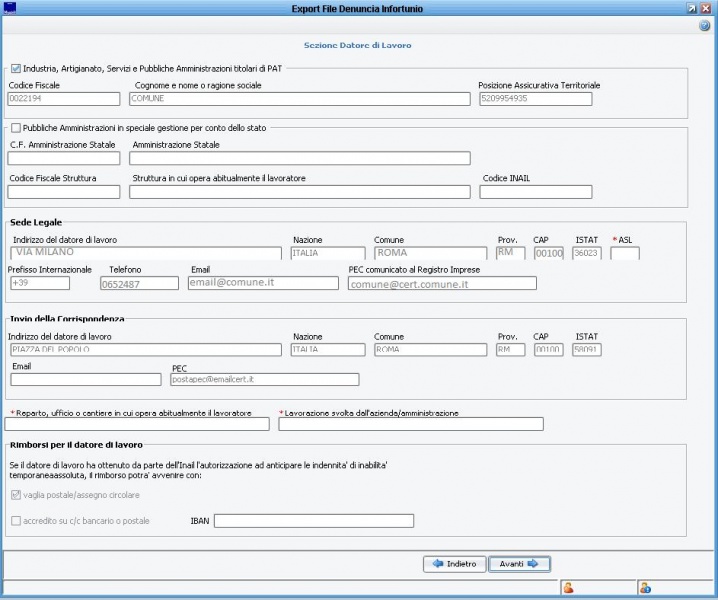718x600 pixels.
Task: Focus the required ASL field
Action: tap(625, 253)
